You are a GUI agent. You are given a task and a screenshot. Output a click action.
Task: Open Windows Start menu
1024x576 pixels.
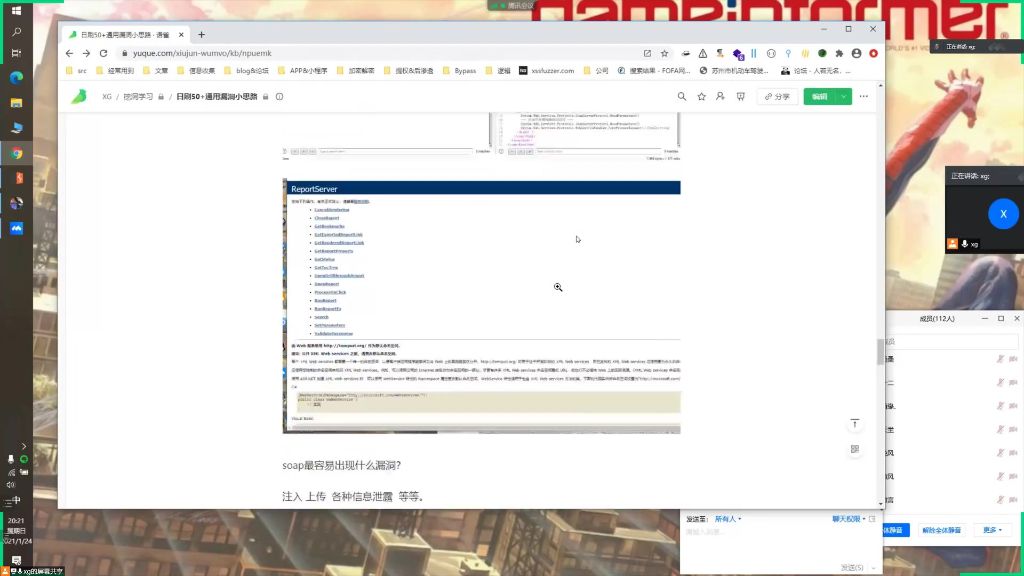pos(16,11)
